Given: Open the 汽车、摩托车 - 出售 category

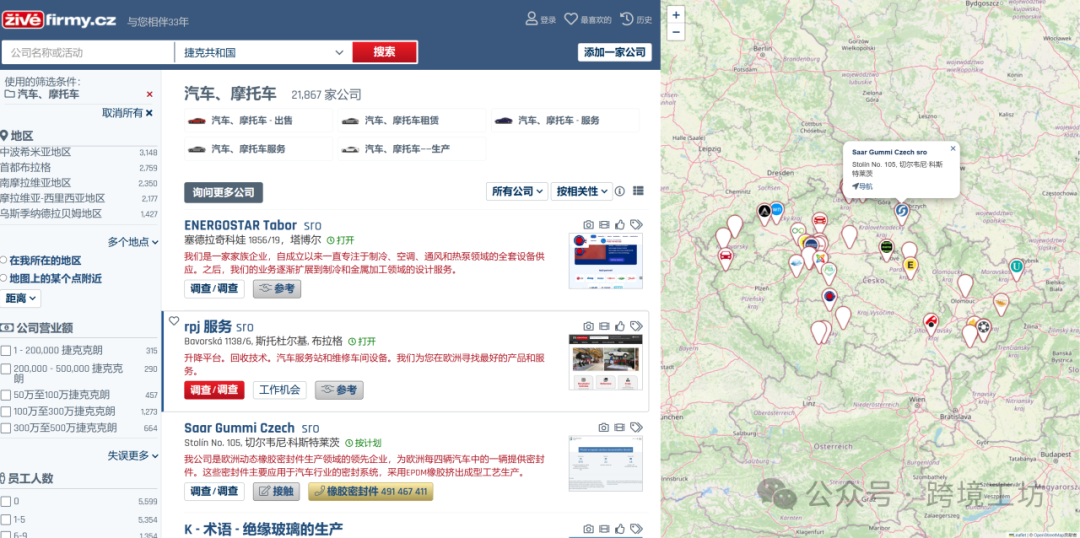Looking at the screenshot, I should [259, 121].
